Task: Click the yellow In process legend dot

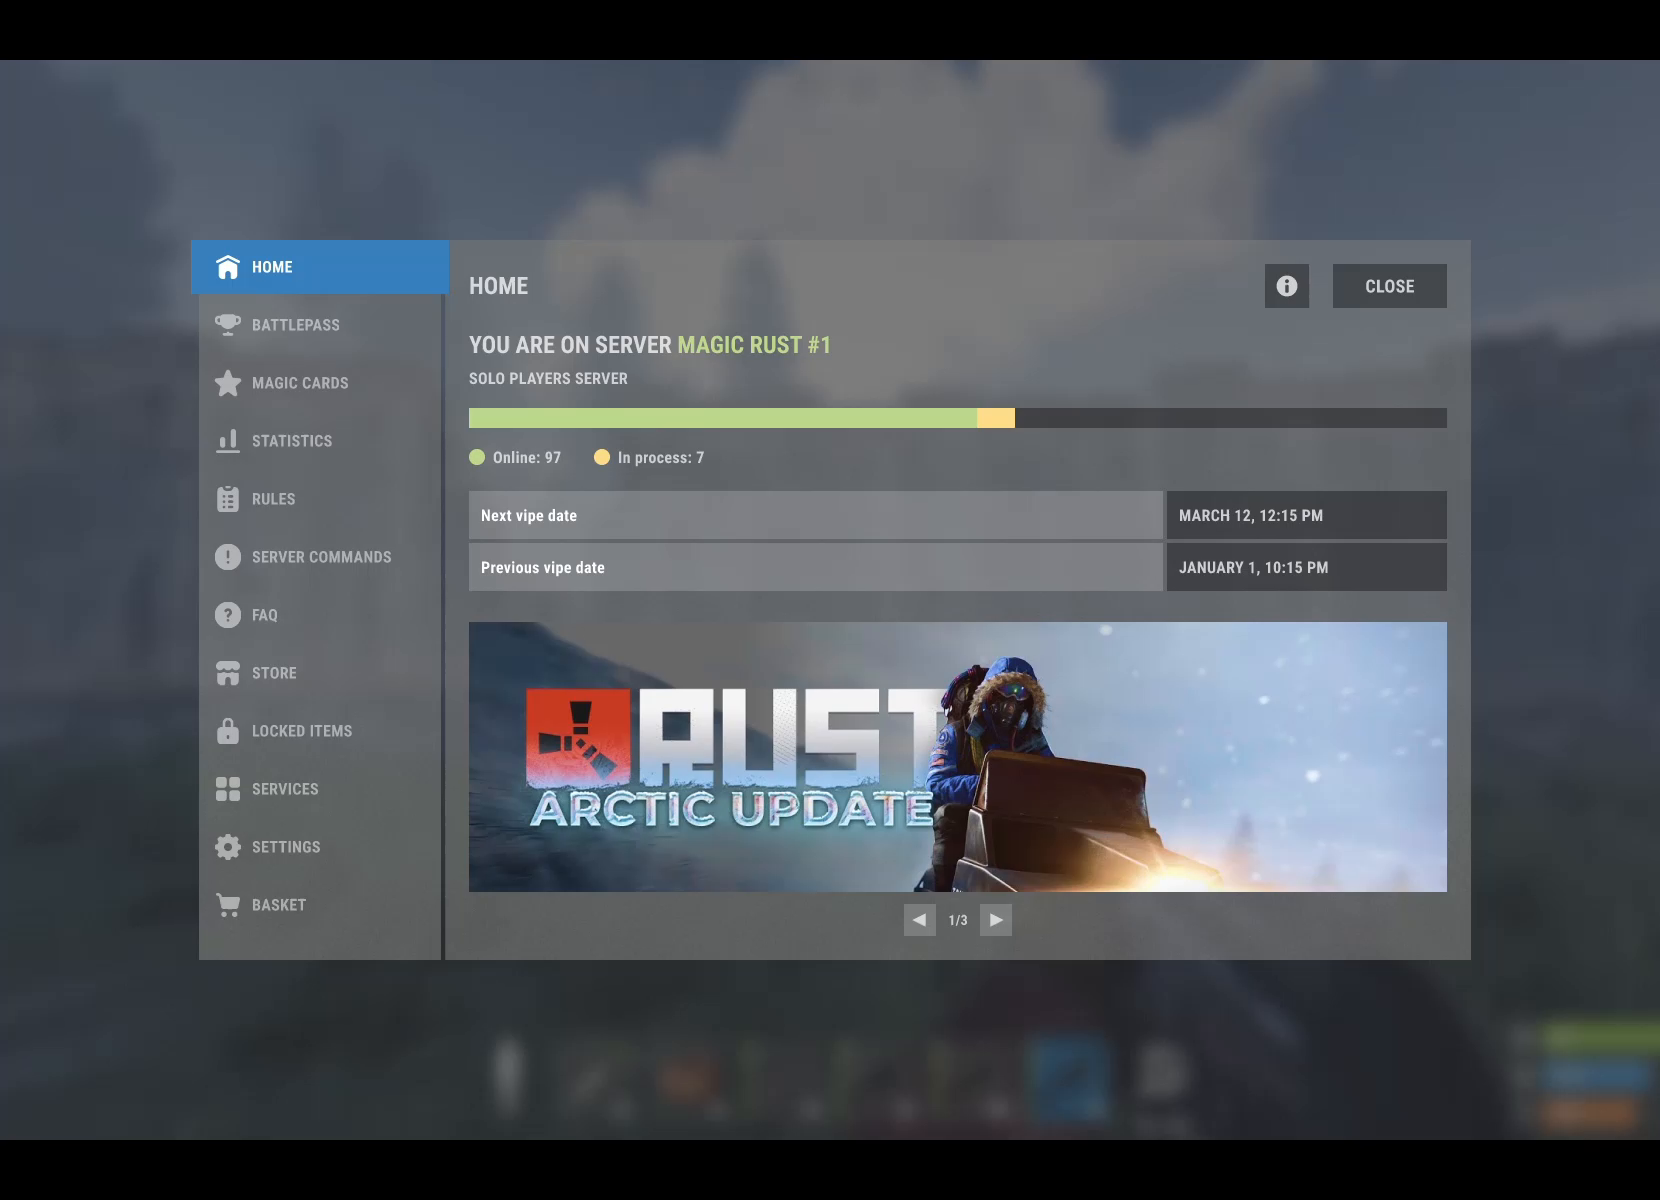Action: coord(602,457)
